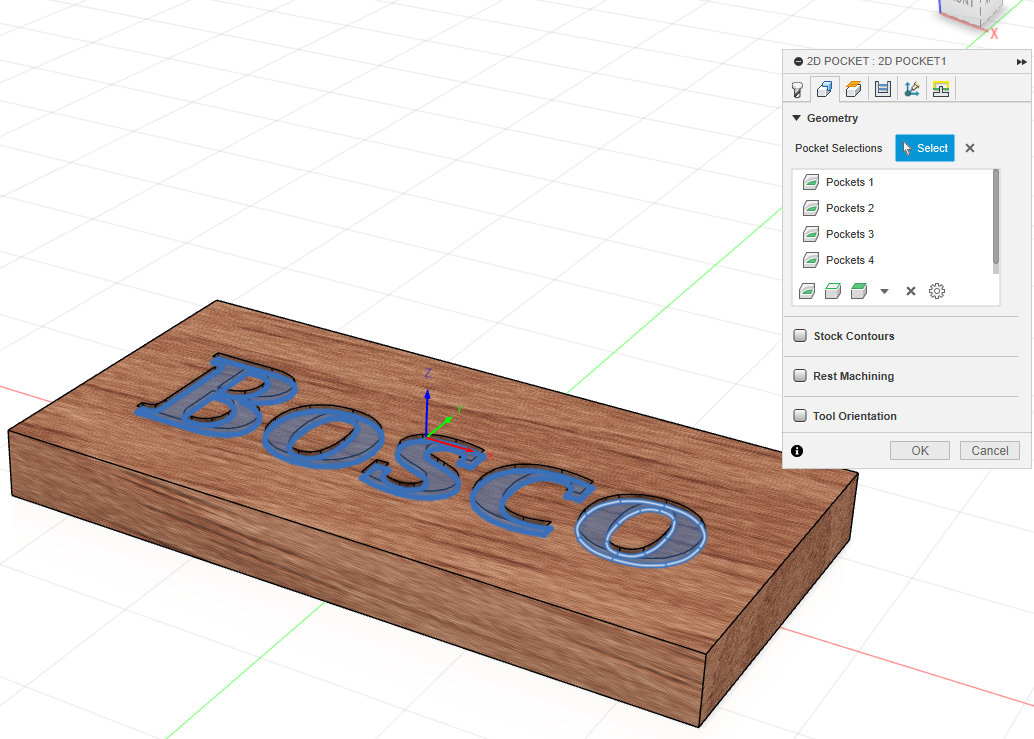1034x739 pixels.
Task: Cancel the 2D Pocket operation
Action: coord(990,451)
